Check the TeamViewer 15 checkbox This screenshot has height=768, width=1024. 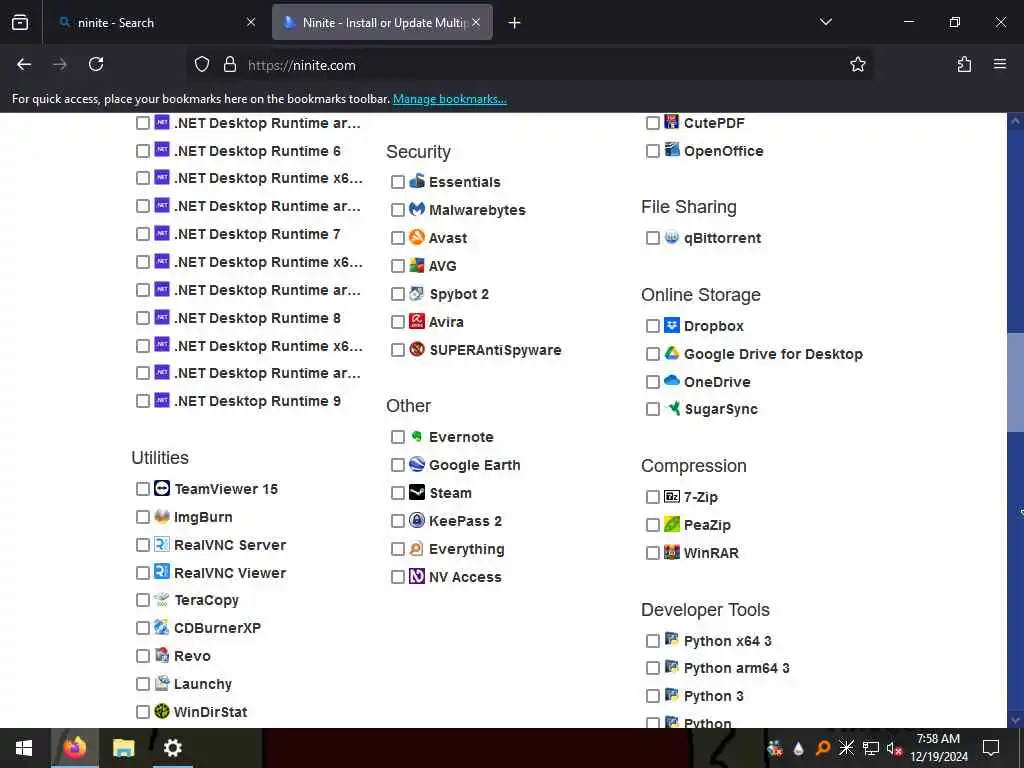tap(143, 488)
